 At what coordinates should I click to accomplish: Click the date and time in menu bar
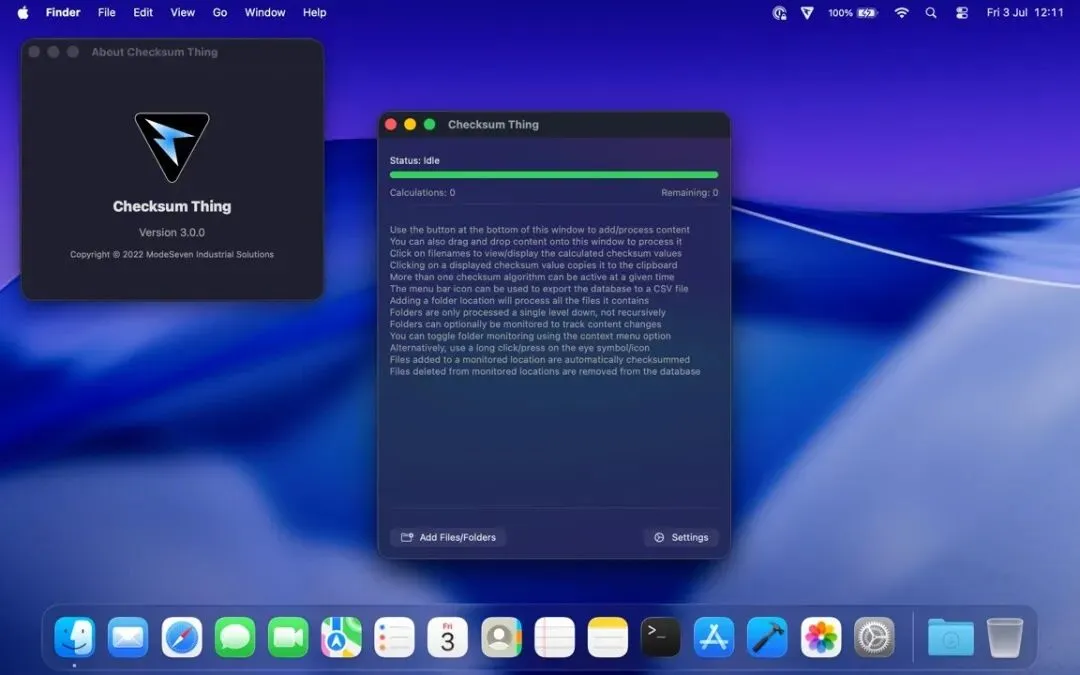1025,12
